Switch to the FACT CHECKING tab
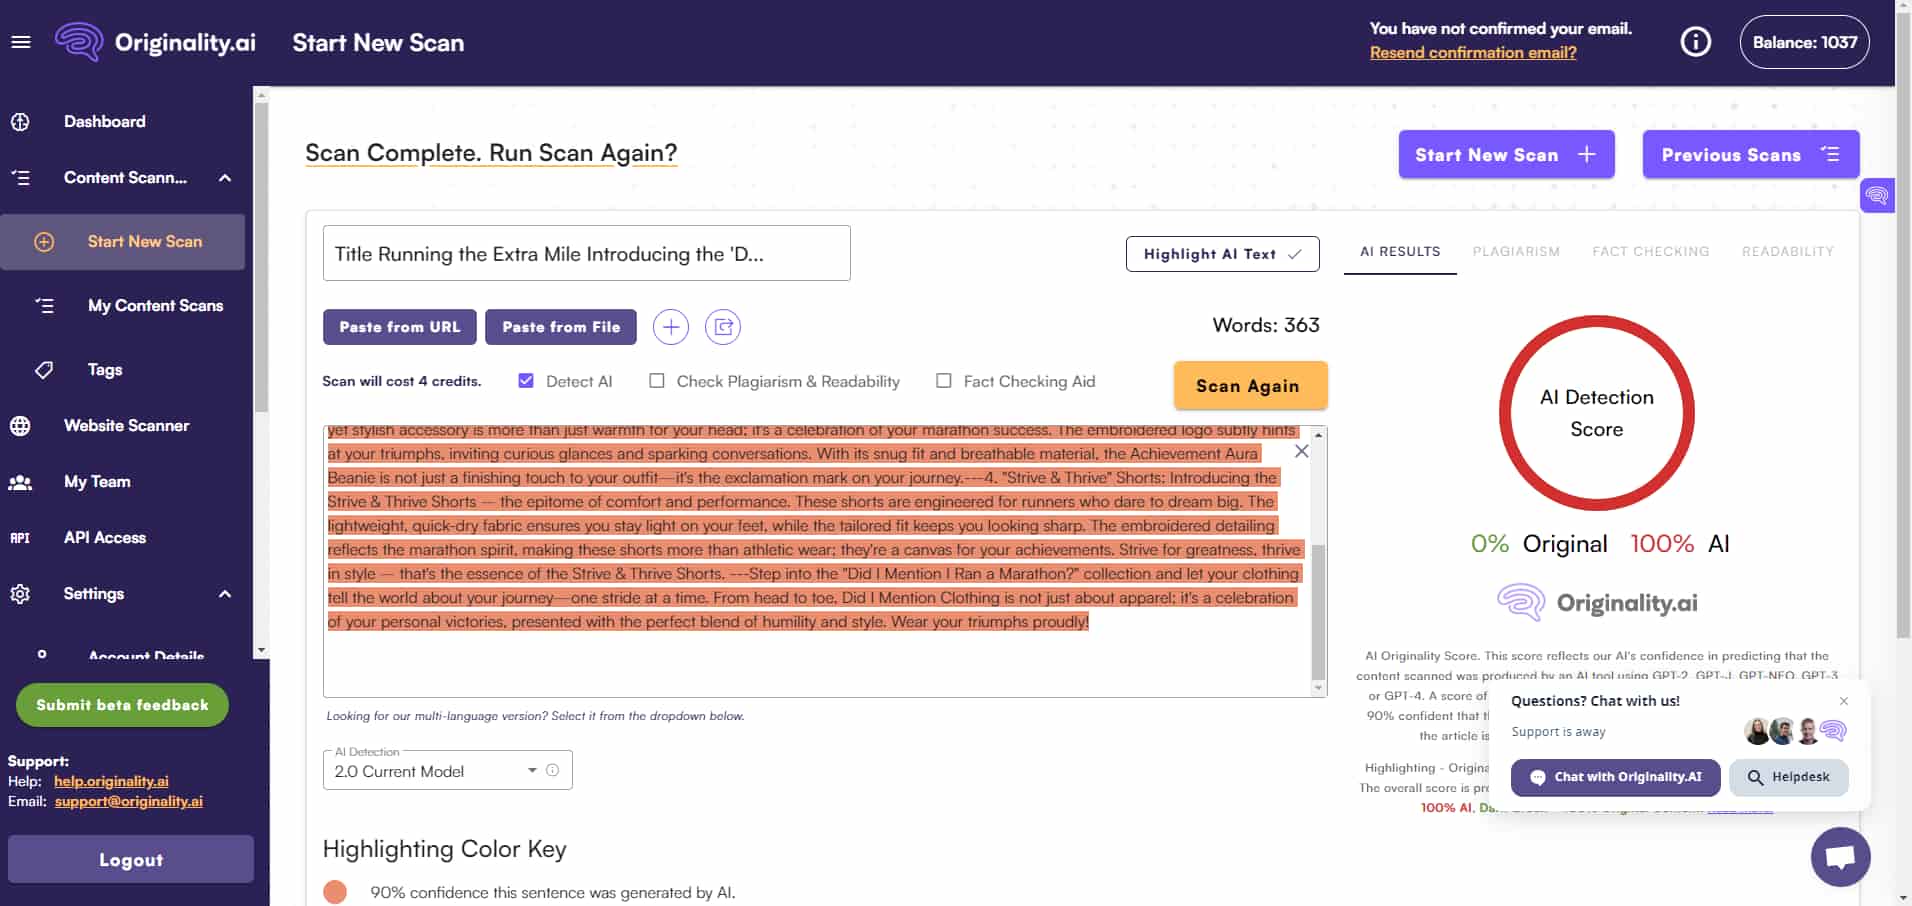 pos(1651,252)
